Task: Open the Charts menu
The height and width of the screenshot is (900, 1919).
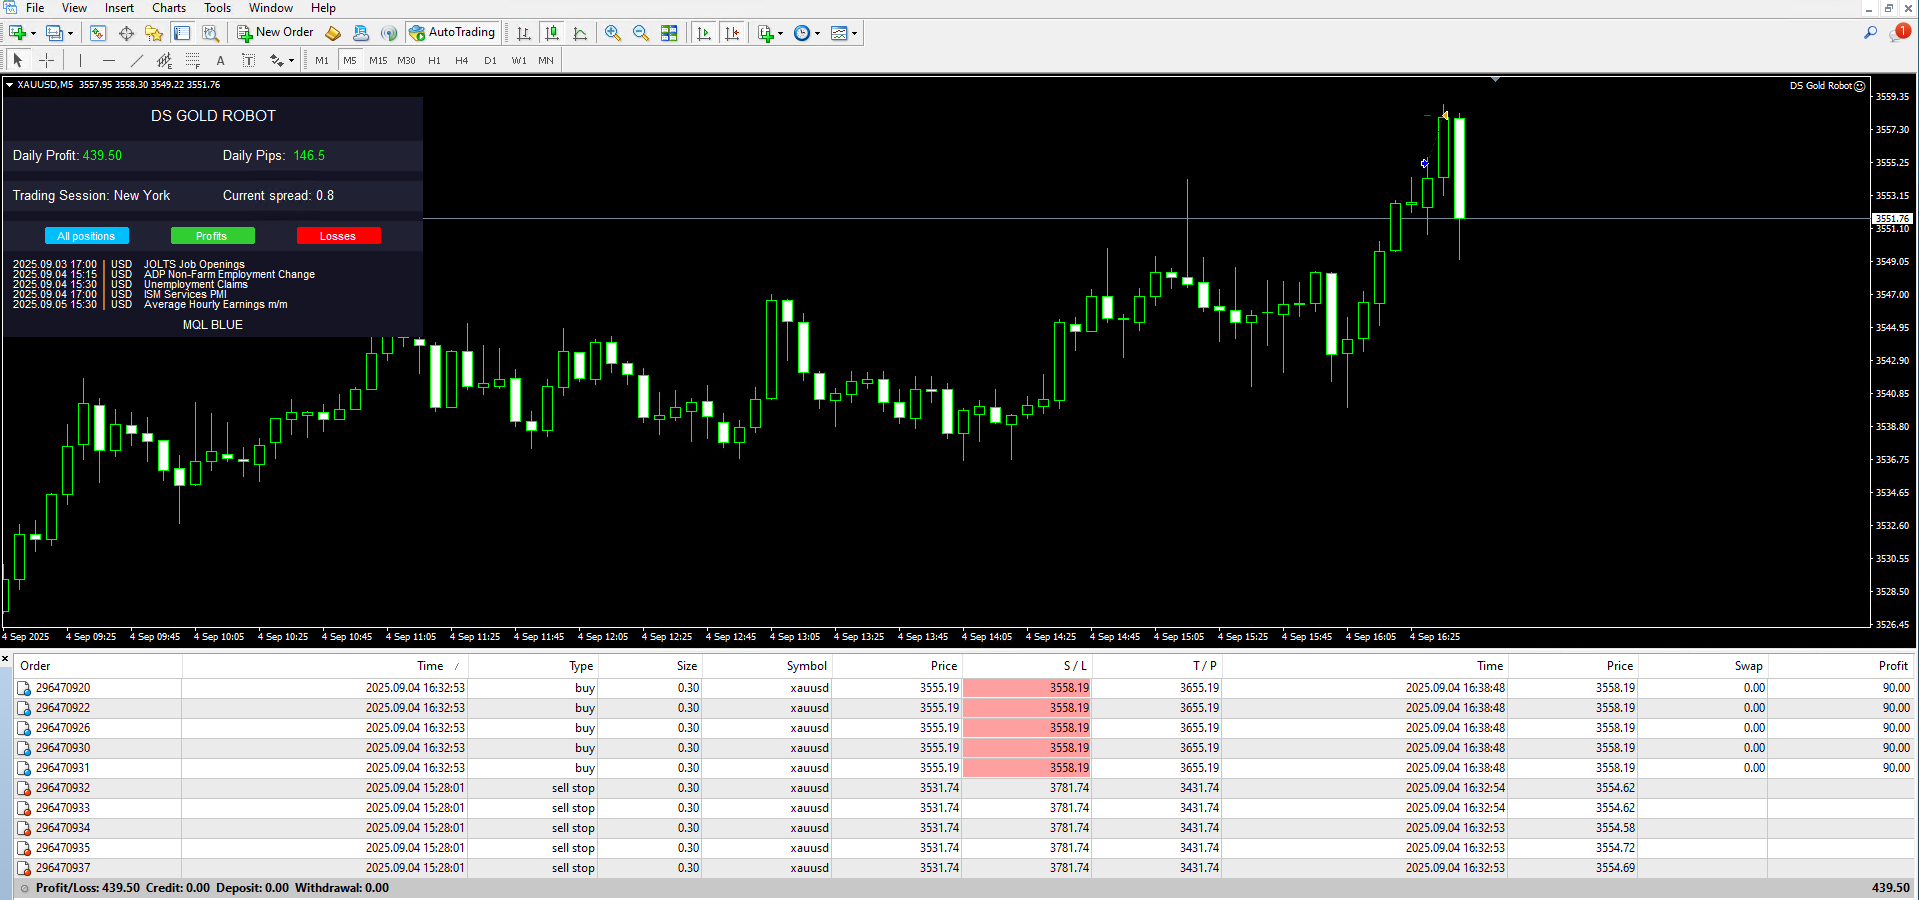Action: pyautogui.click(x=167, y=8)
